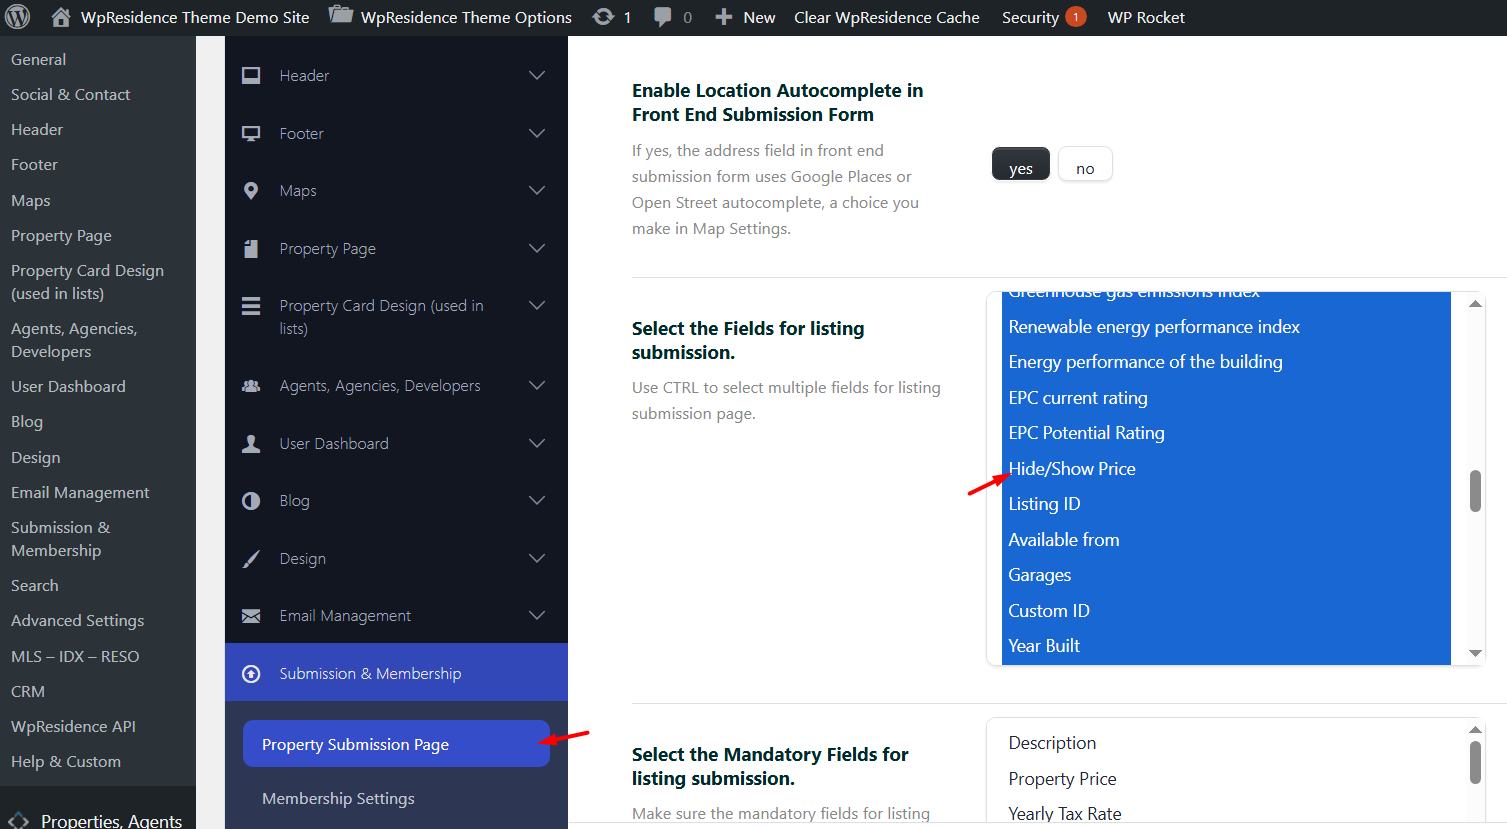
Task: Open the comments bubble icon
Action: tap(662, 17)
